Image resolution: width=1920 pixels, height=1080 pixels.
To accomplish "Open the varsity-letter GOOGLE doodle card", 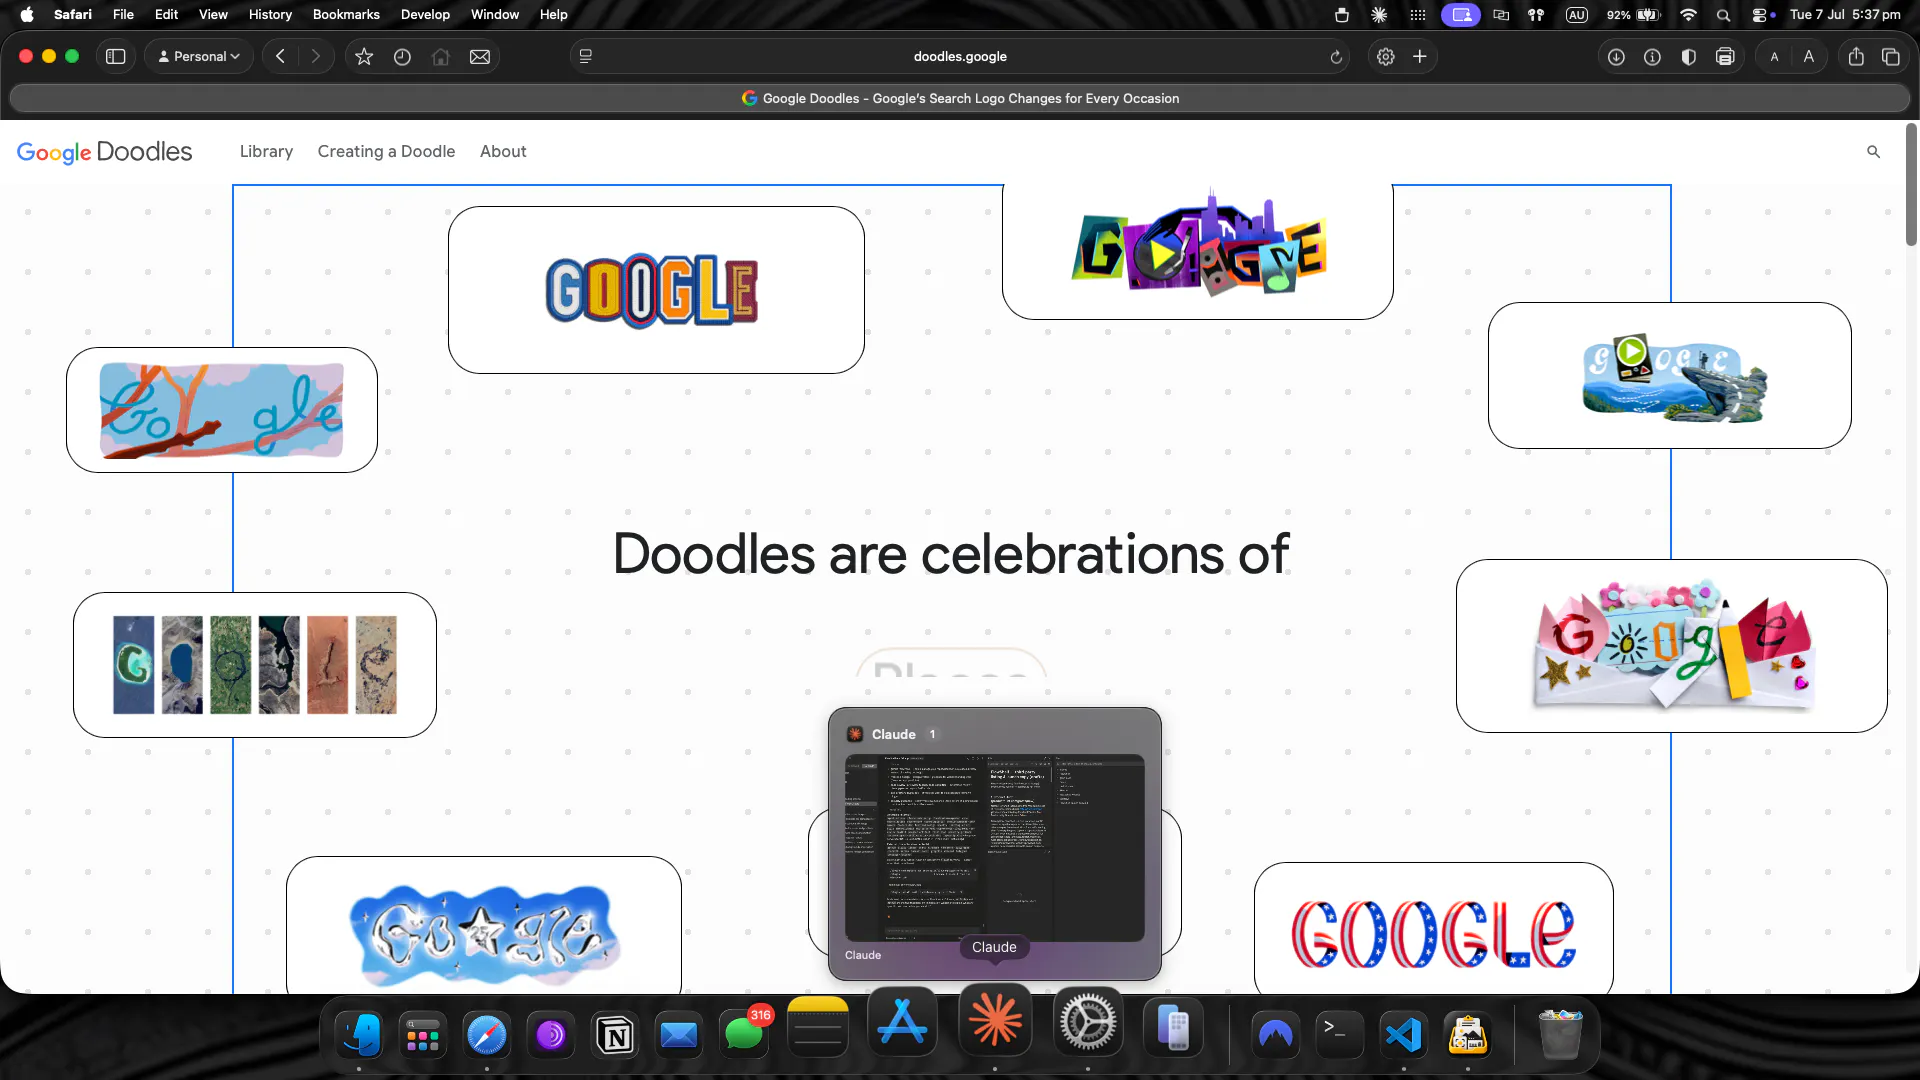I will coord(656,290).
